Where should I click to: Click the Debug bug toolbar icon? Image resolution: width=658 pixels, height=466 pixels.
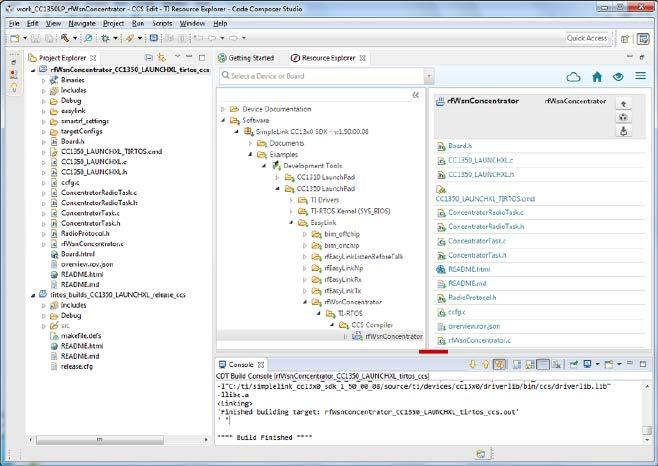[105, 38]
